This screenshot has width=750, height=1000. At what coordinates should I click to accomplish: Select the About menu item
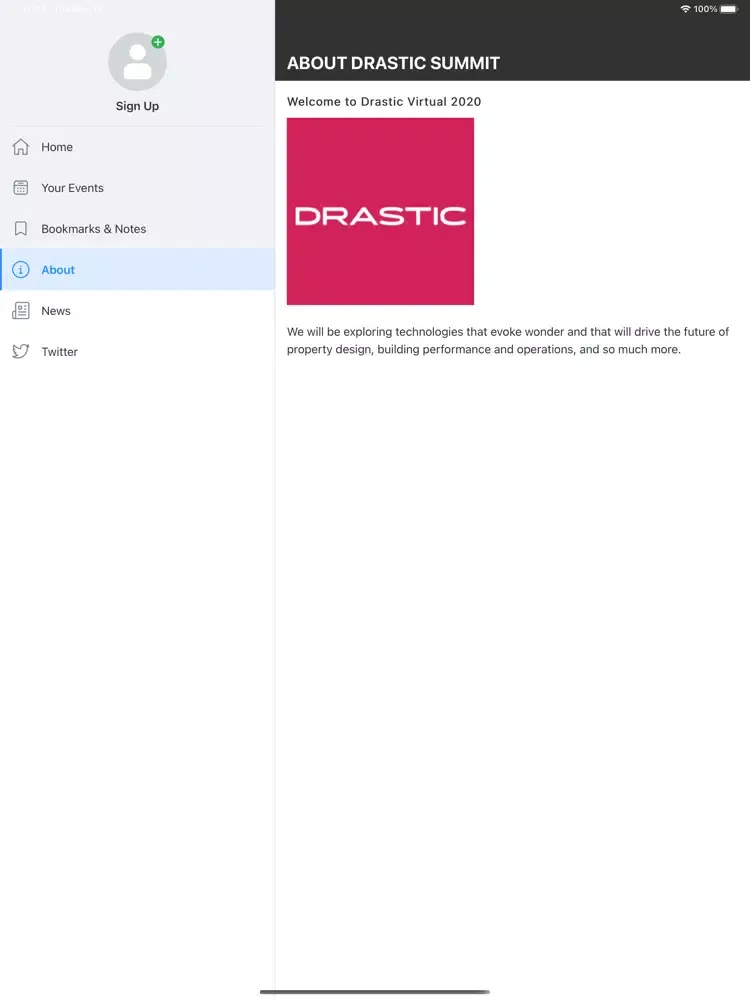click(x=137, y=270)
